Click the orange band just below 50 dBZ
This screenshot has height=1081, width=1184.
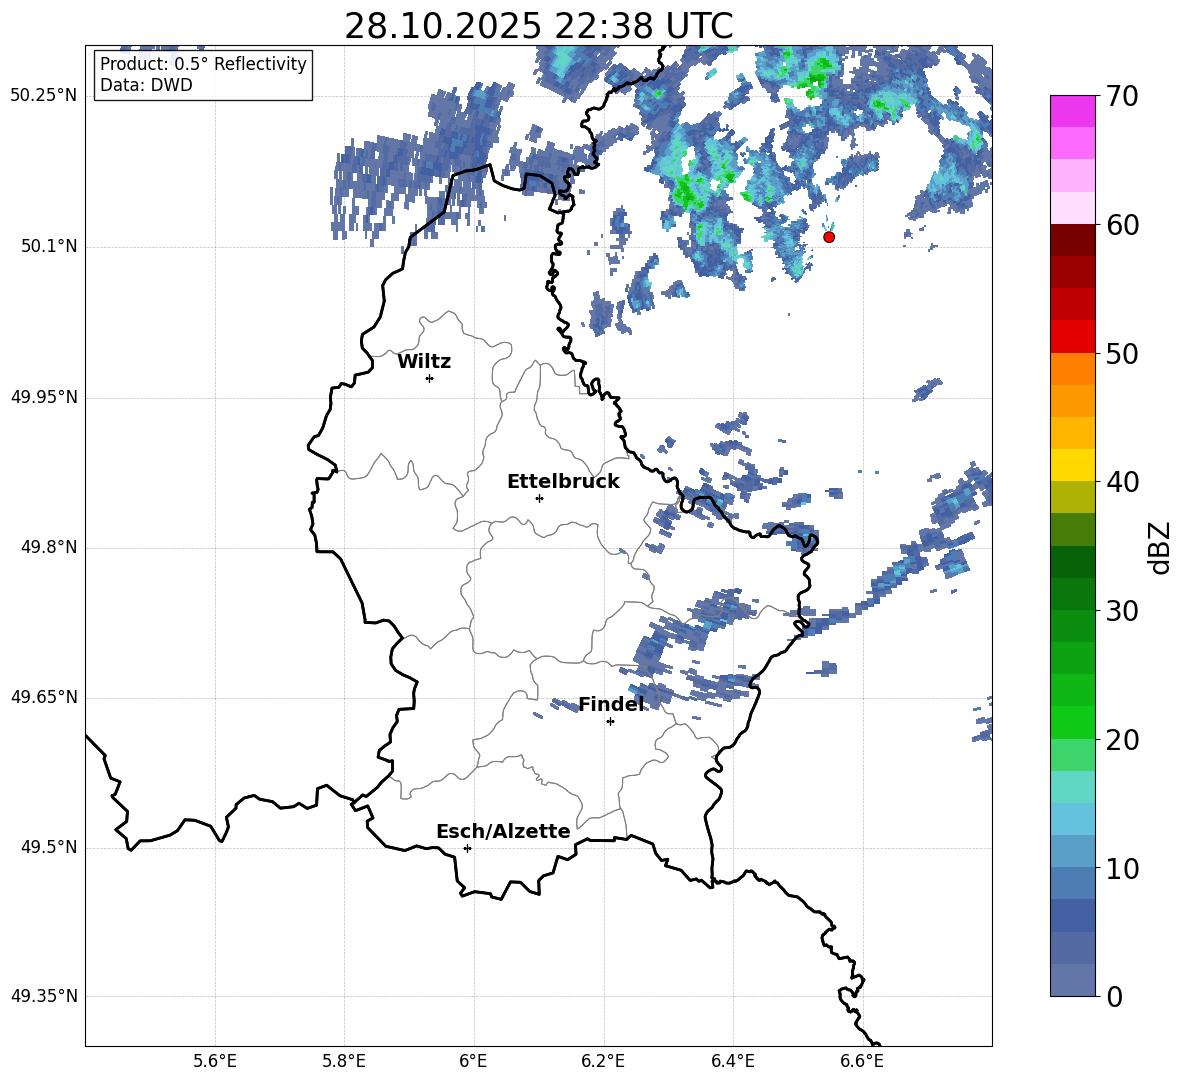tap(1073, 369)
